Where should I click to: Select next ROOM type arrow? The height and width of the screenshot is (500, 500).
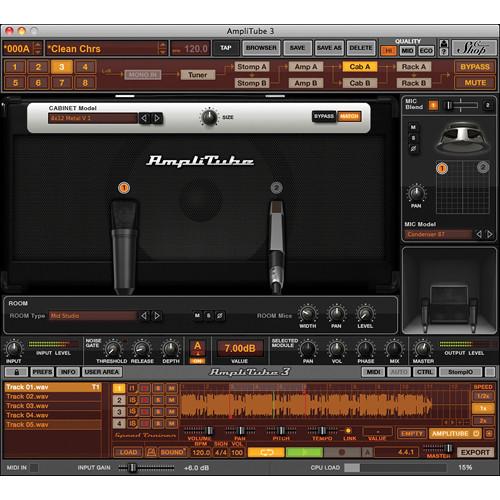157,315
